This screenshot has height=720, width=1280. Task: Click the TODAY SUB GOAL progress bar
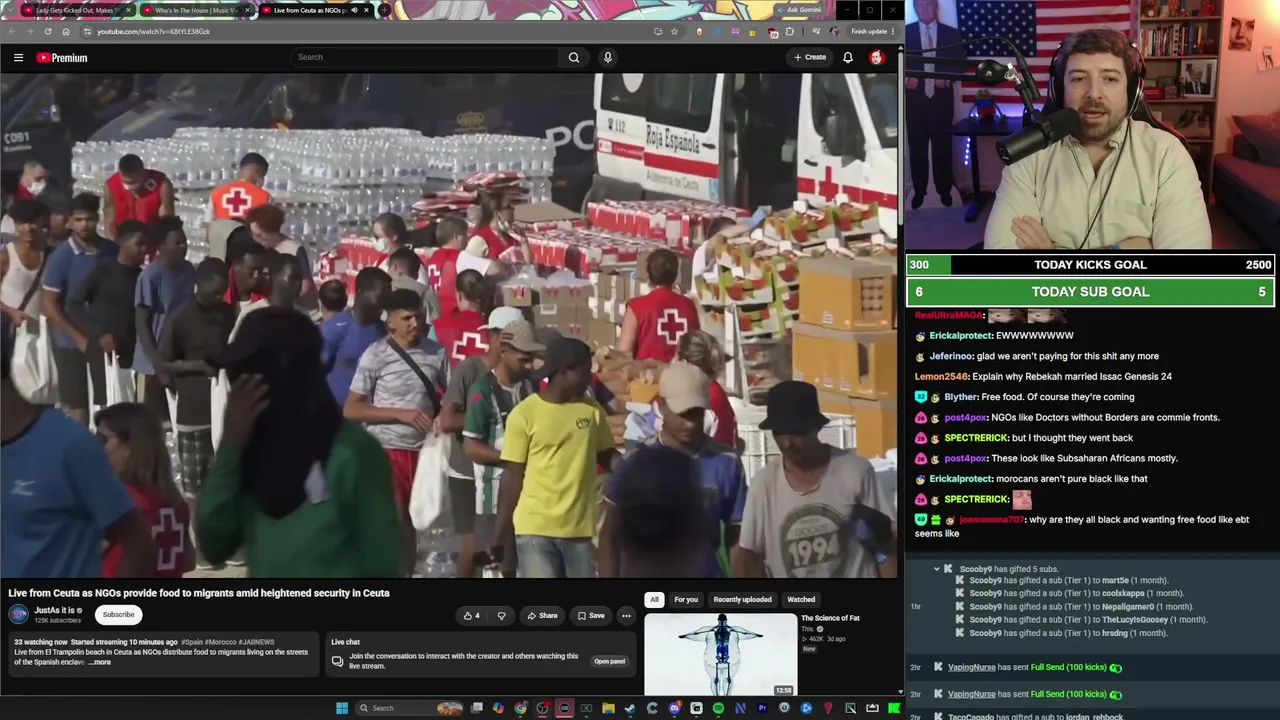[x=1091, y=292]
